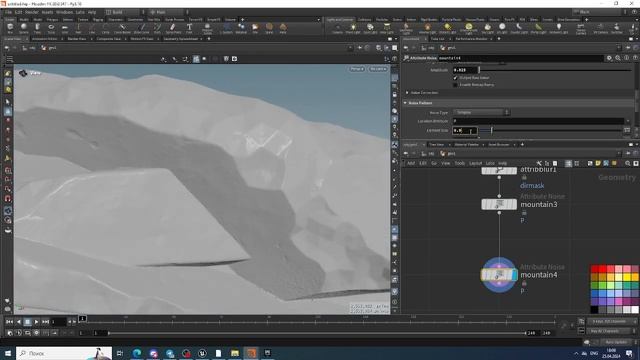Open the left shelf set options dropdown
Screen dimensions: 640x360
point(318,20)
